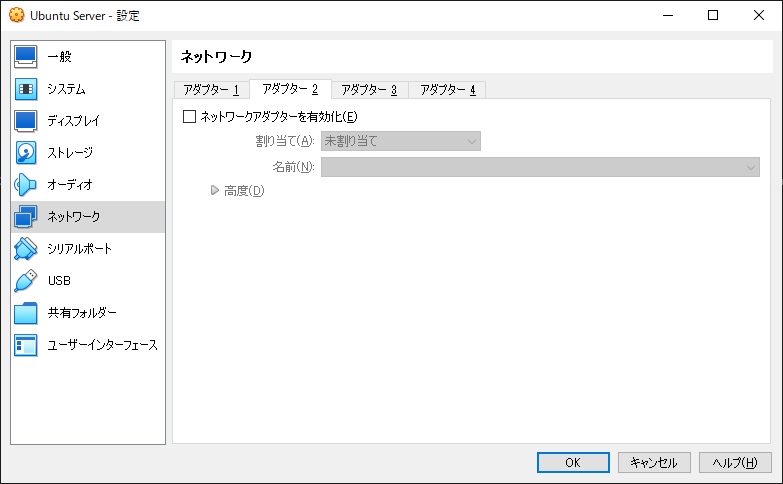Open the 共有フォルダー settings category
Viewport: 783px width, 484px height.
[x=88, y=313]
